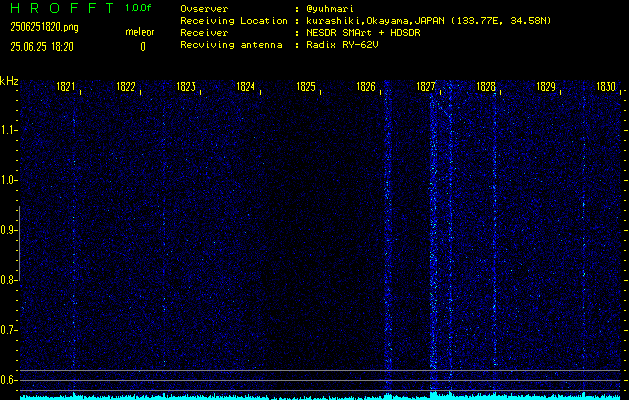
Task: Click the meteor count value 0
Action: (x=143, y=47)
